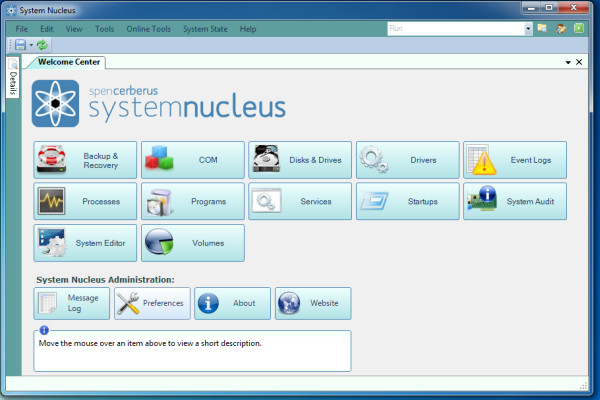Maximize the System Nucleus window

[549, 8]
